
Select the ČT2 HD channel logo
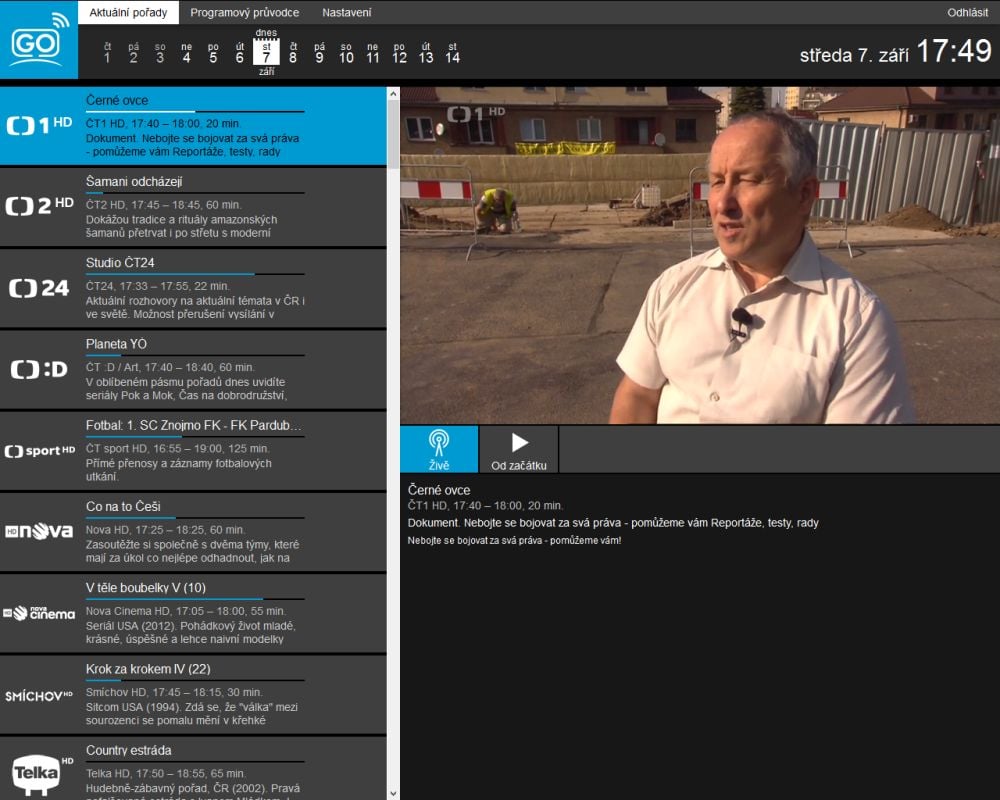point(39,207)
